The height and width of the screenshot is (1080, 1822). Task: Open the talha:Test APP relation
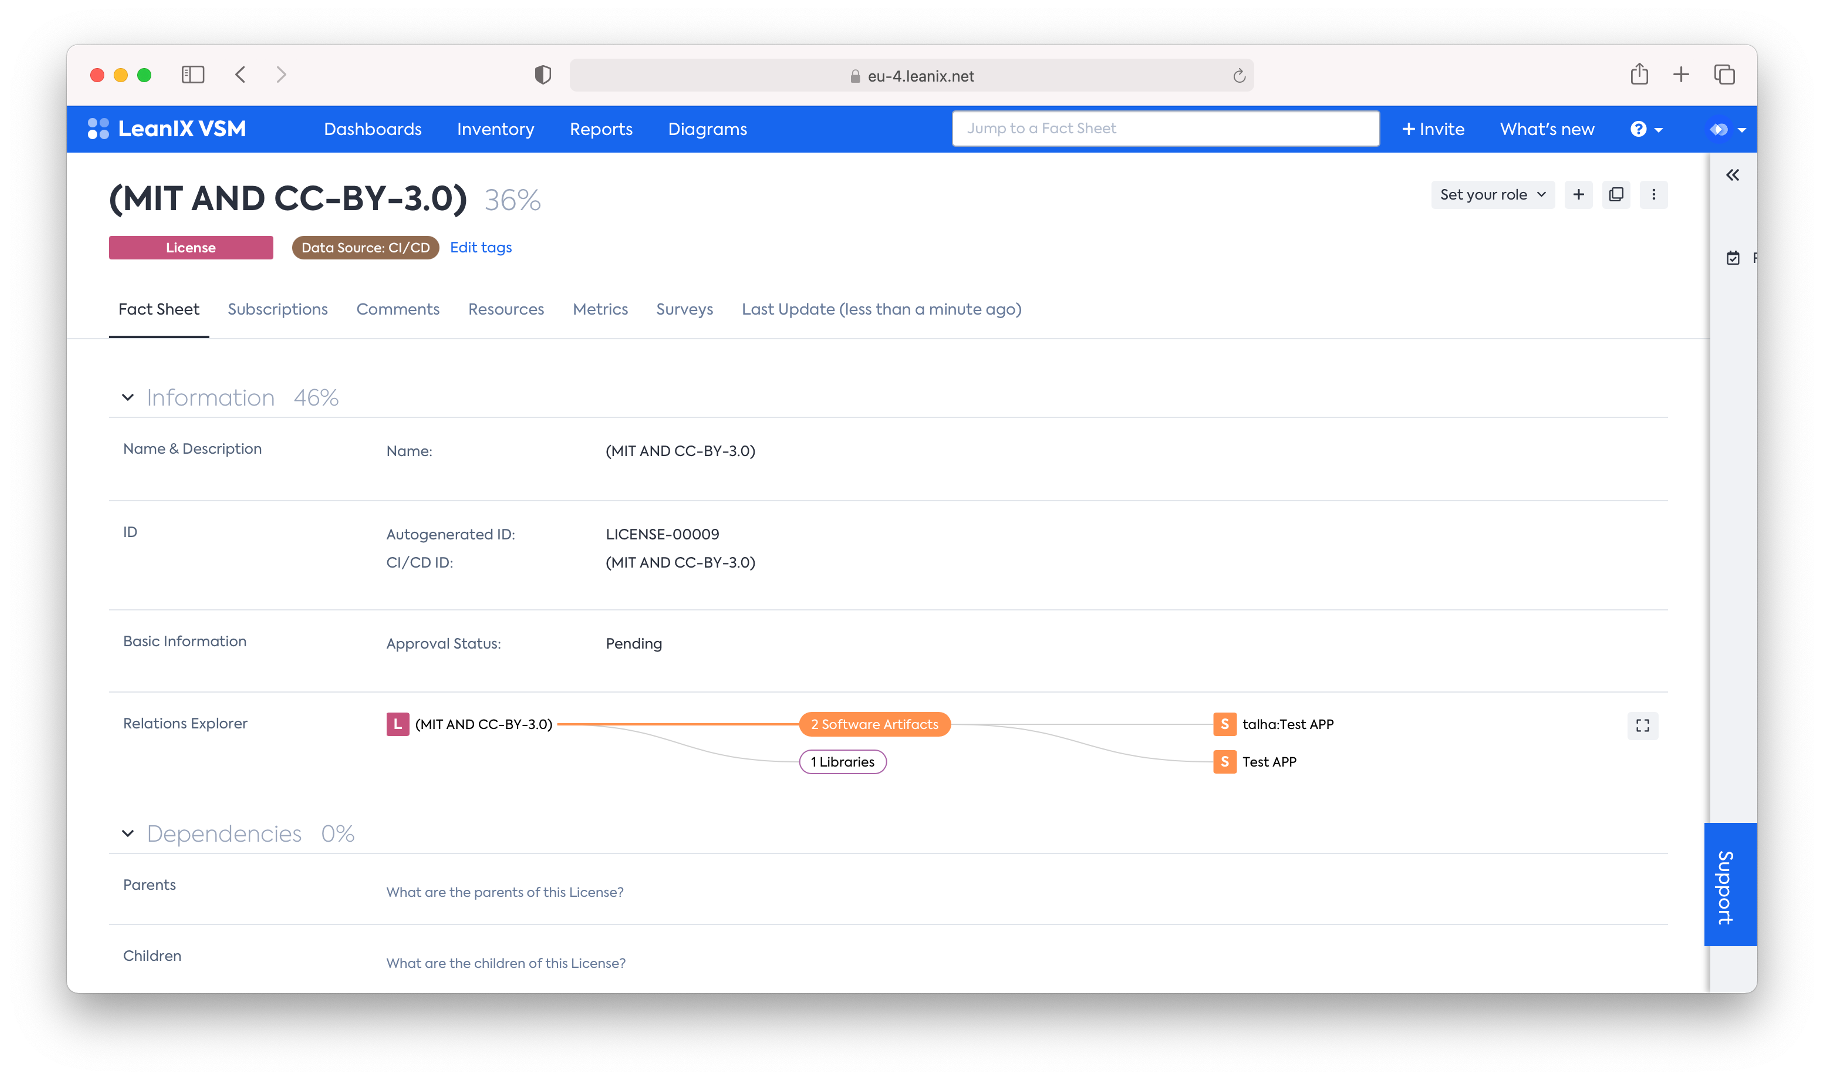point(1288,724)
